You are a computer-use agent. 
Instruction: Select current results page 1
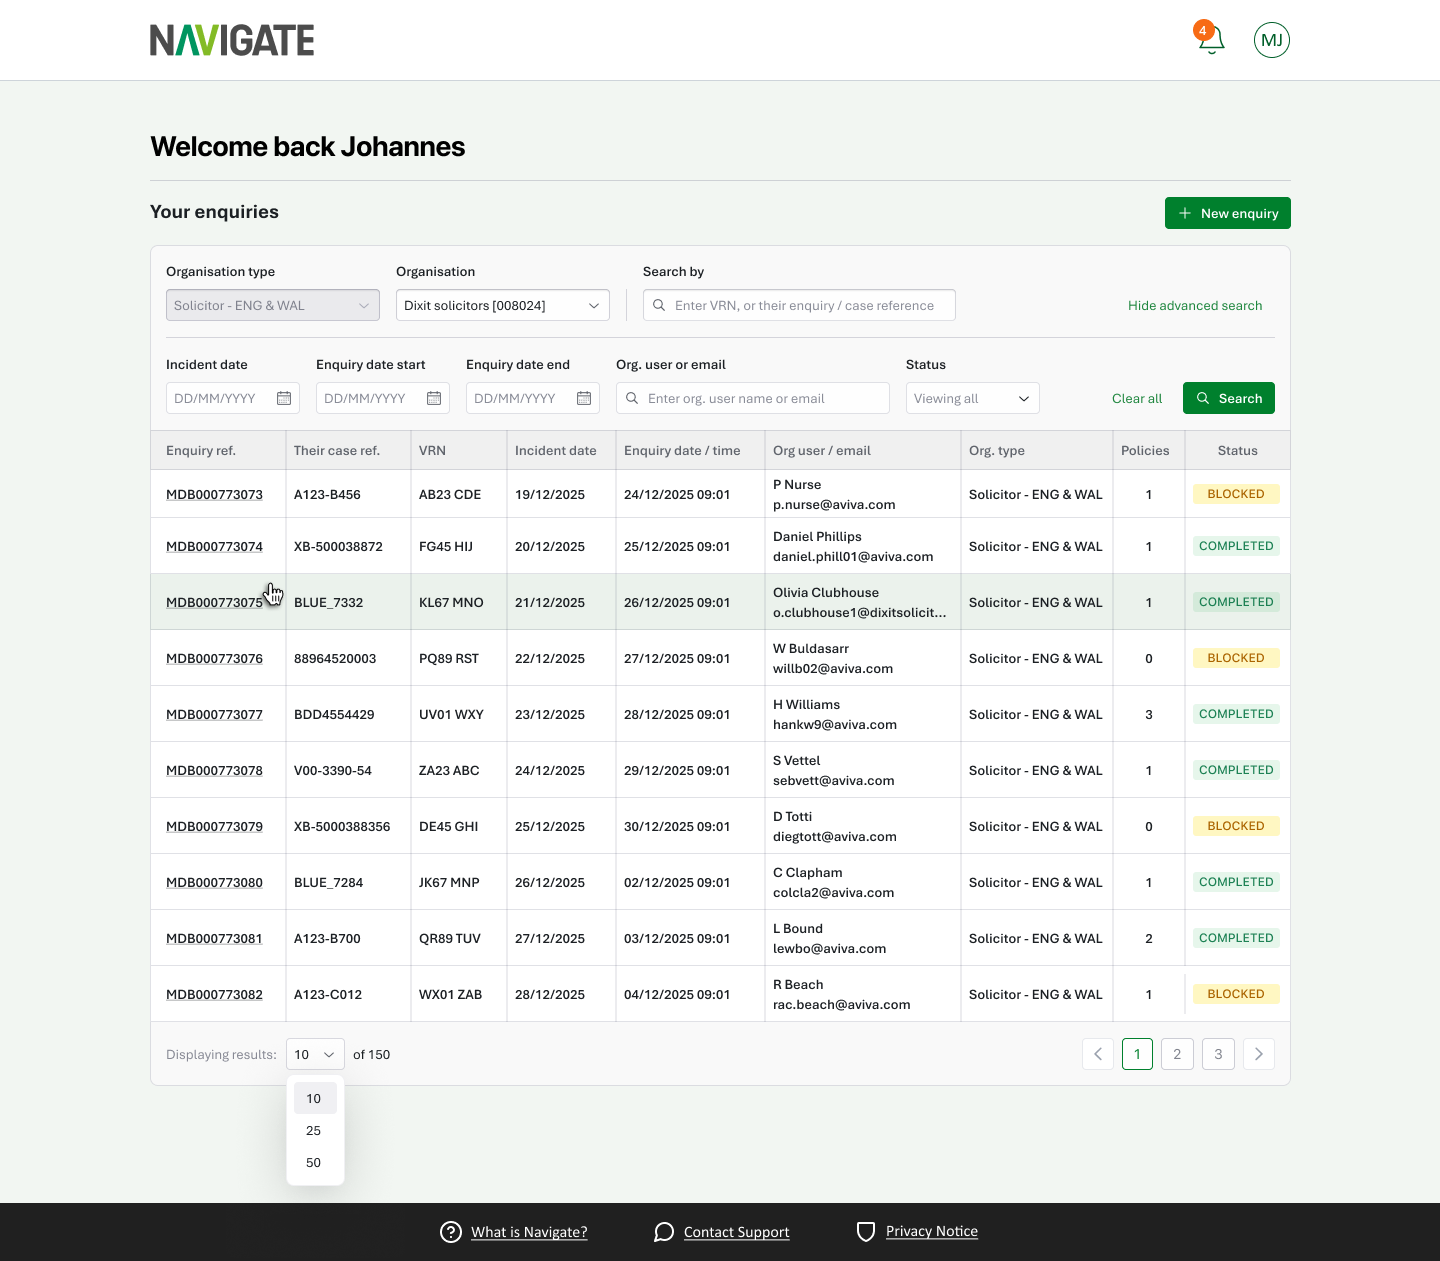pyautogui.click(x=1138, y=1054)
